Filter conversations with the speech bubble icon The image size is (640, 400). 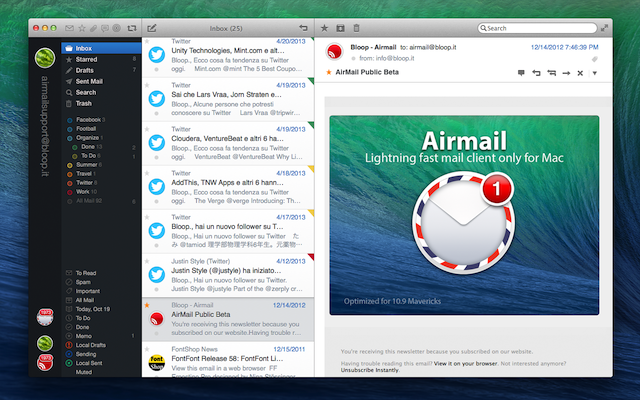[x=105, y=28]
